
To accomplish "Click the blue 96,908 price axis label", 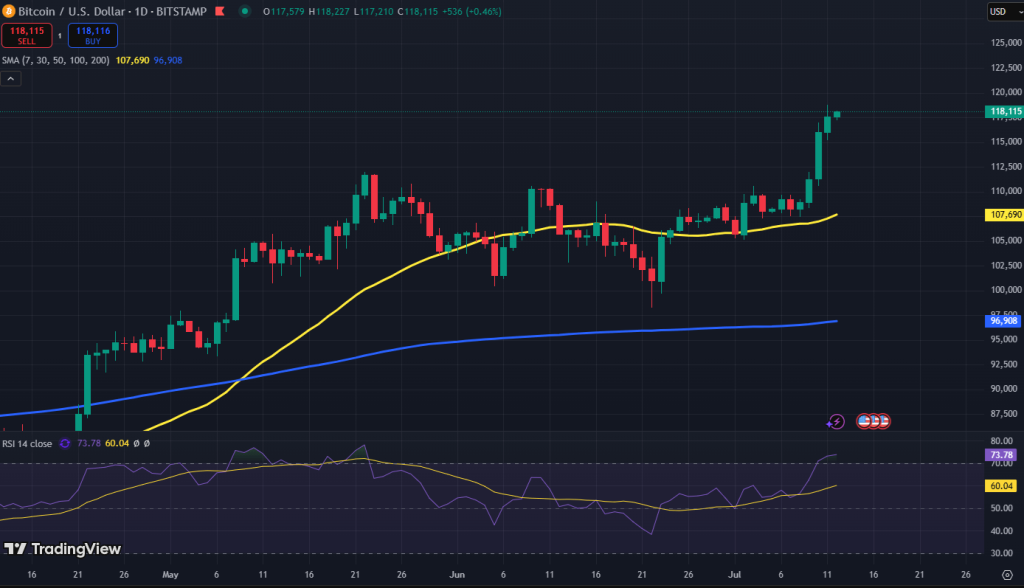I will coord(1002,321).
